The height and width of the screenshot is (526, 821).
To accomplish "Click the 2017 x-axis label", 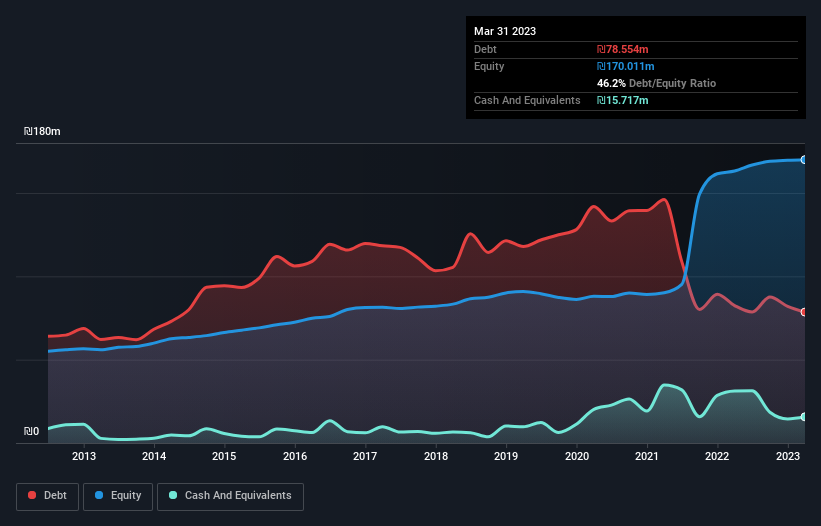I will 365,456.
